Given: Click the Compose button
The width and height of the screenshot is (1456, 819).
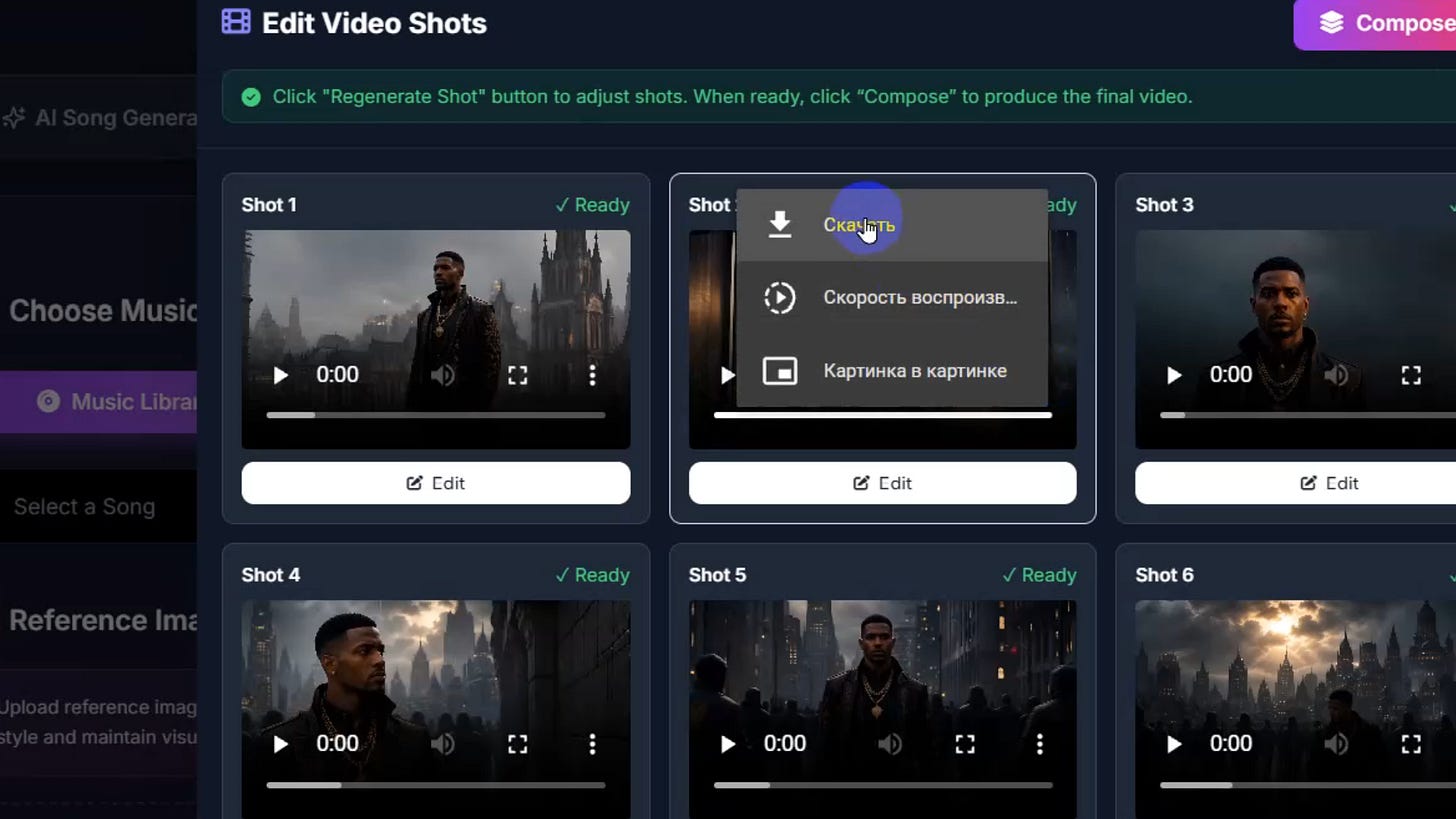Looking at the screenshot, I should pyautogui.click(x=1375, y=24).
